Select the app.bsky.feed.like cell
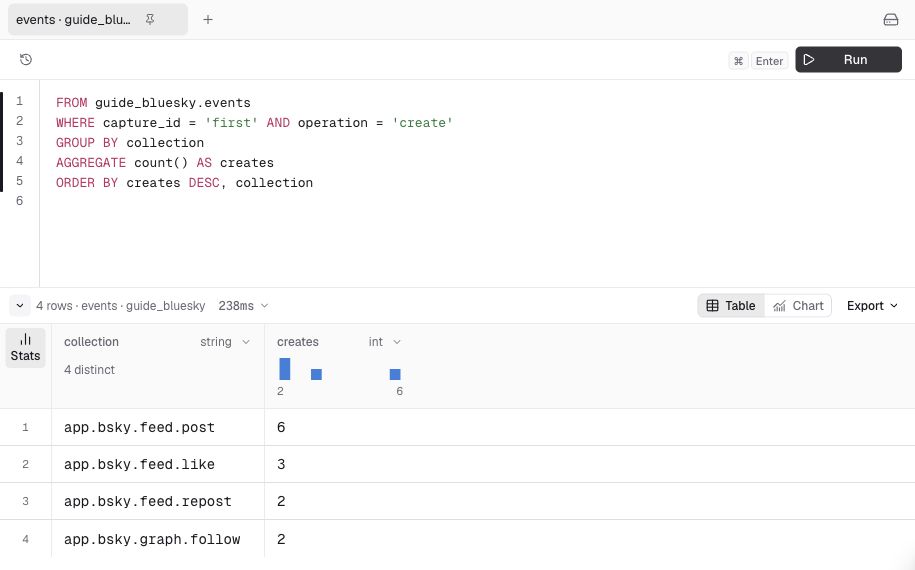The width and height of the screenshot is (915, 570). (158, 464)
